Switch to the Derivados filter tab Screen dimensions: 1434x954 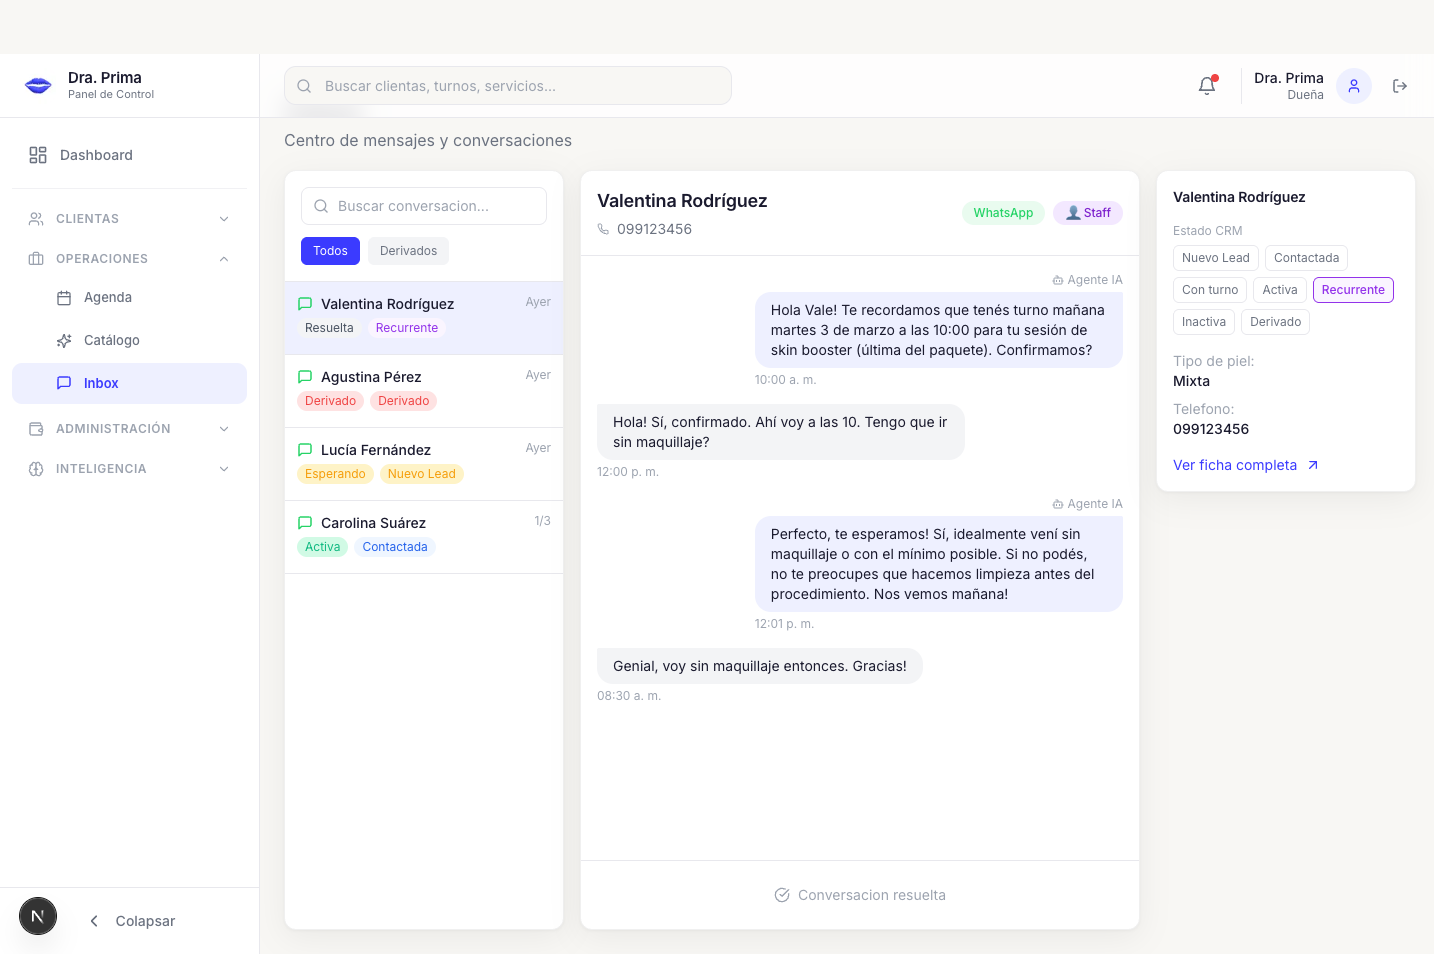[408, 251]
